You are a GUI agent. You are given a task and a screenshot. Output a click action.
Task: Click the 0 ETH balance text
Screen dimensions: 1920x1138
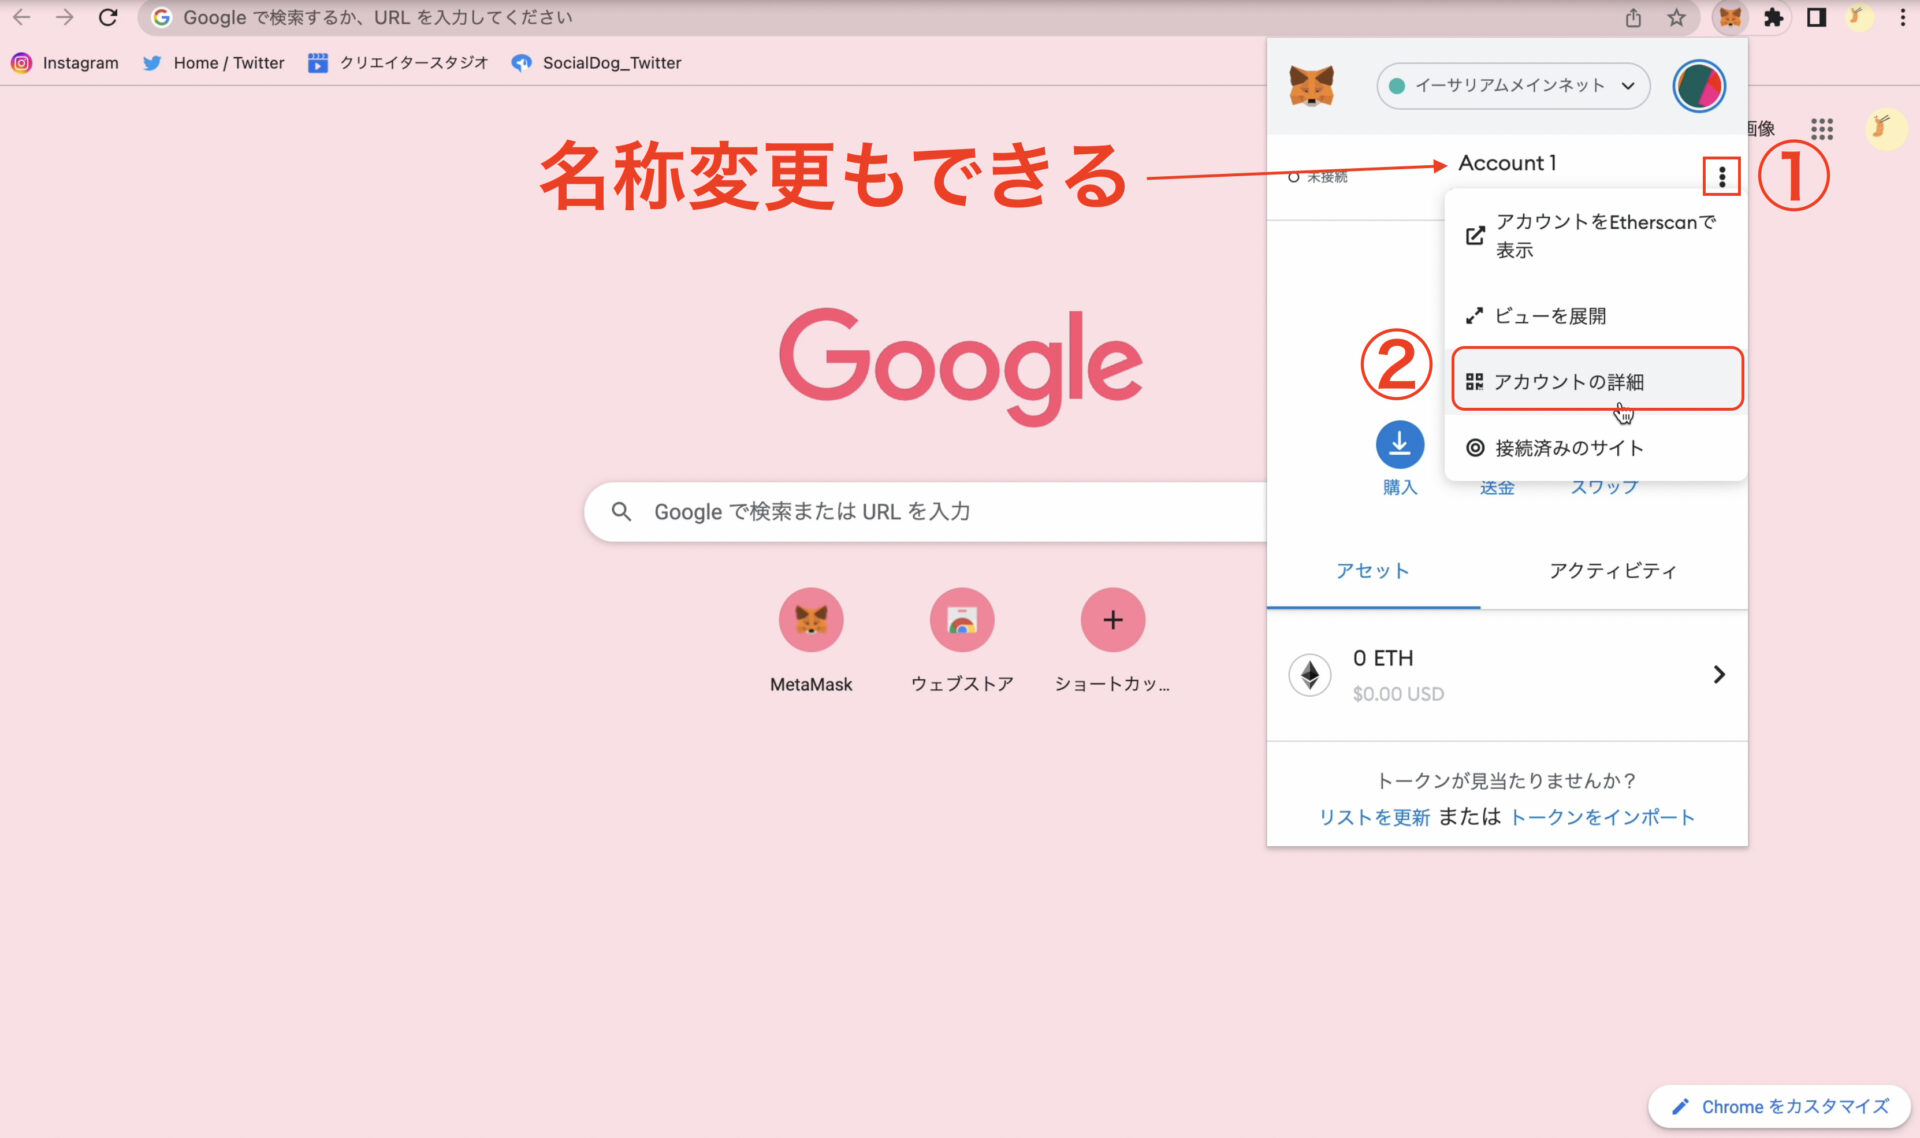pos(1383,658)
